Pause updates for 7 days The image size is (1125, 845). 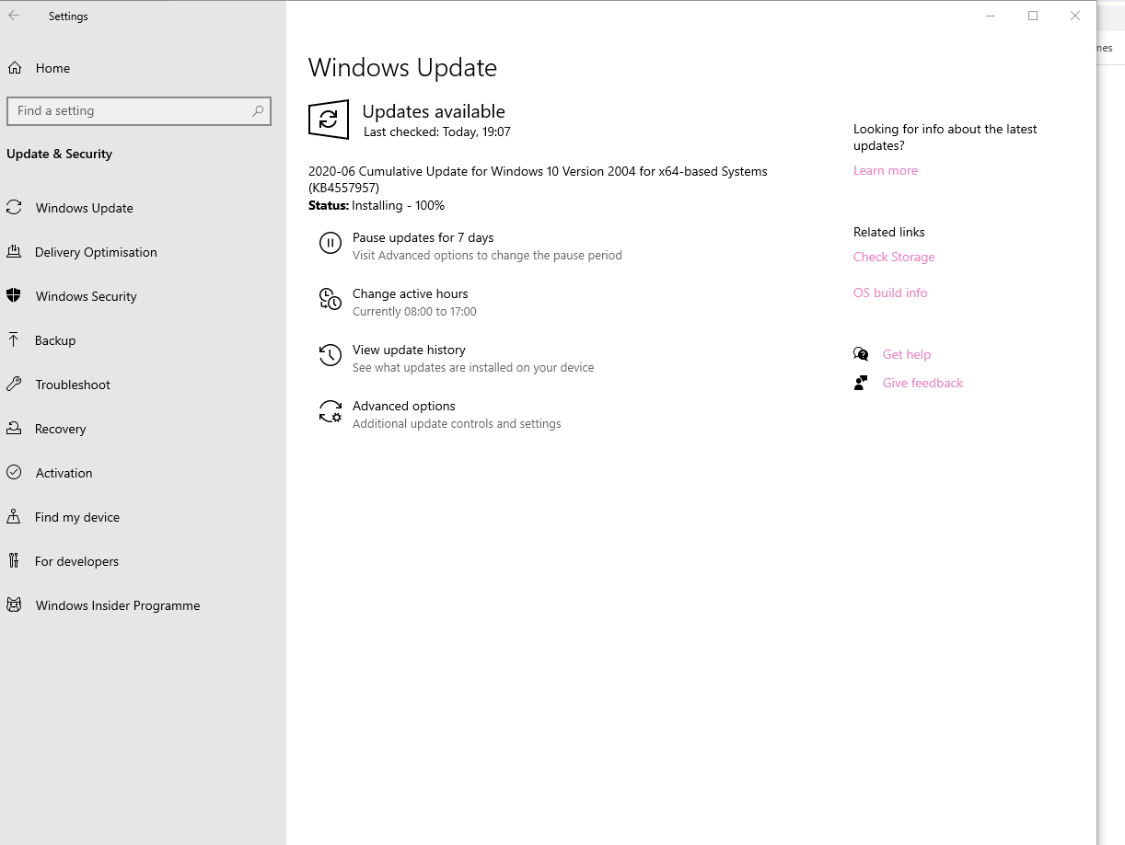coord(423,237)
